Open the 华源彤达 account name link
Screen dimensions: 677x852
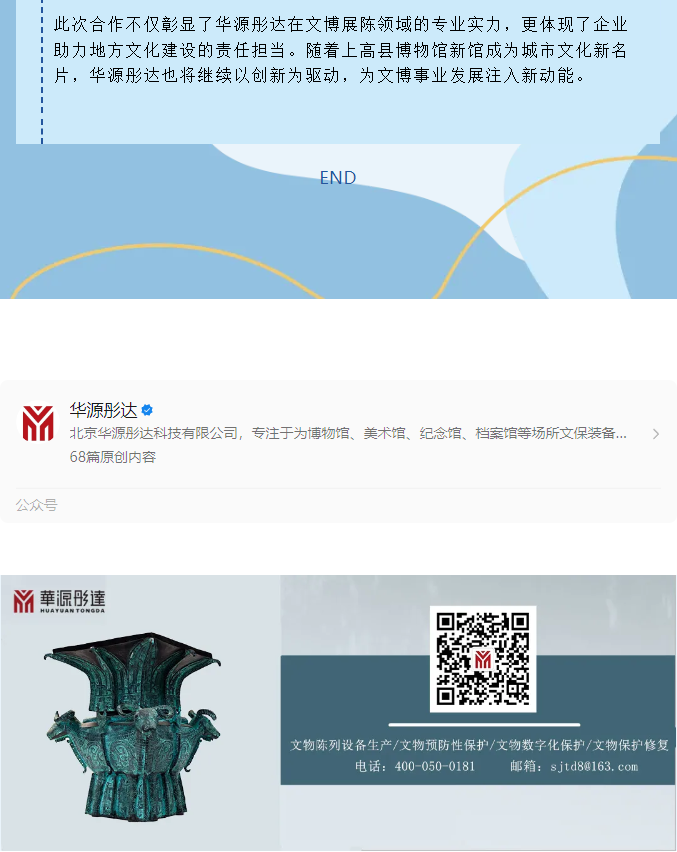pyautogui.click(x=103, y=410)
